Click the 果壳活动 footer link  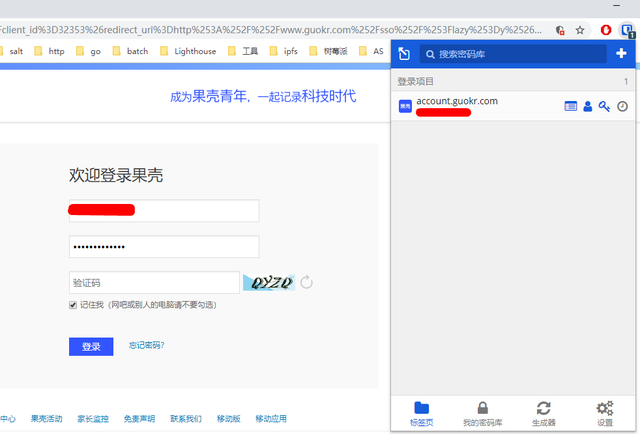[x=47, y=418]
